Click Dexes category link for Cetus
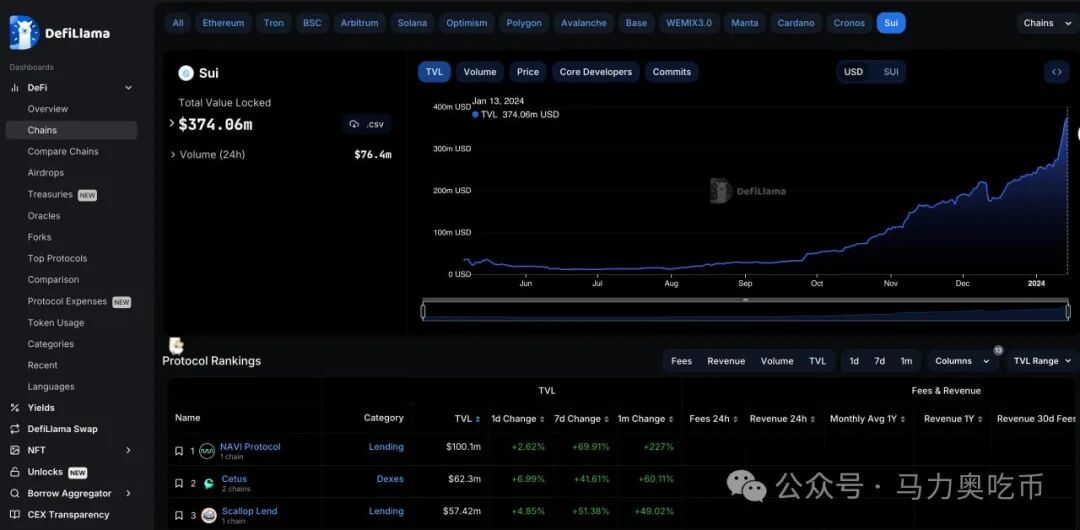Viewport: 1080px width, 530px height. (x=390, y=479)
